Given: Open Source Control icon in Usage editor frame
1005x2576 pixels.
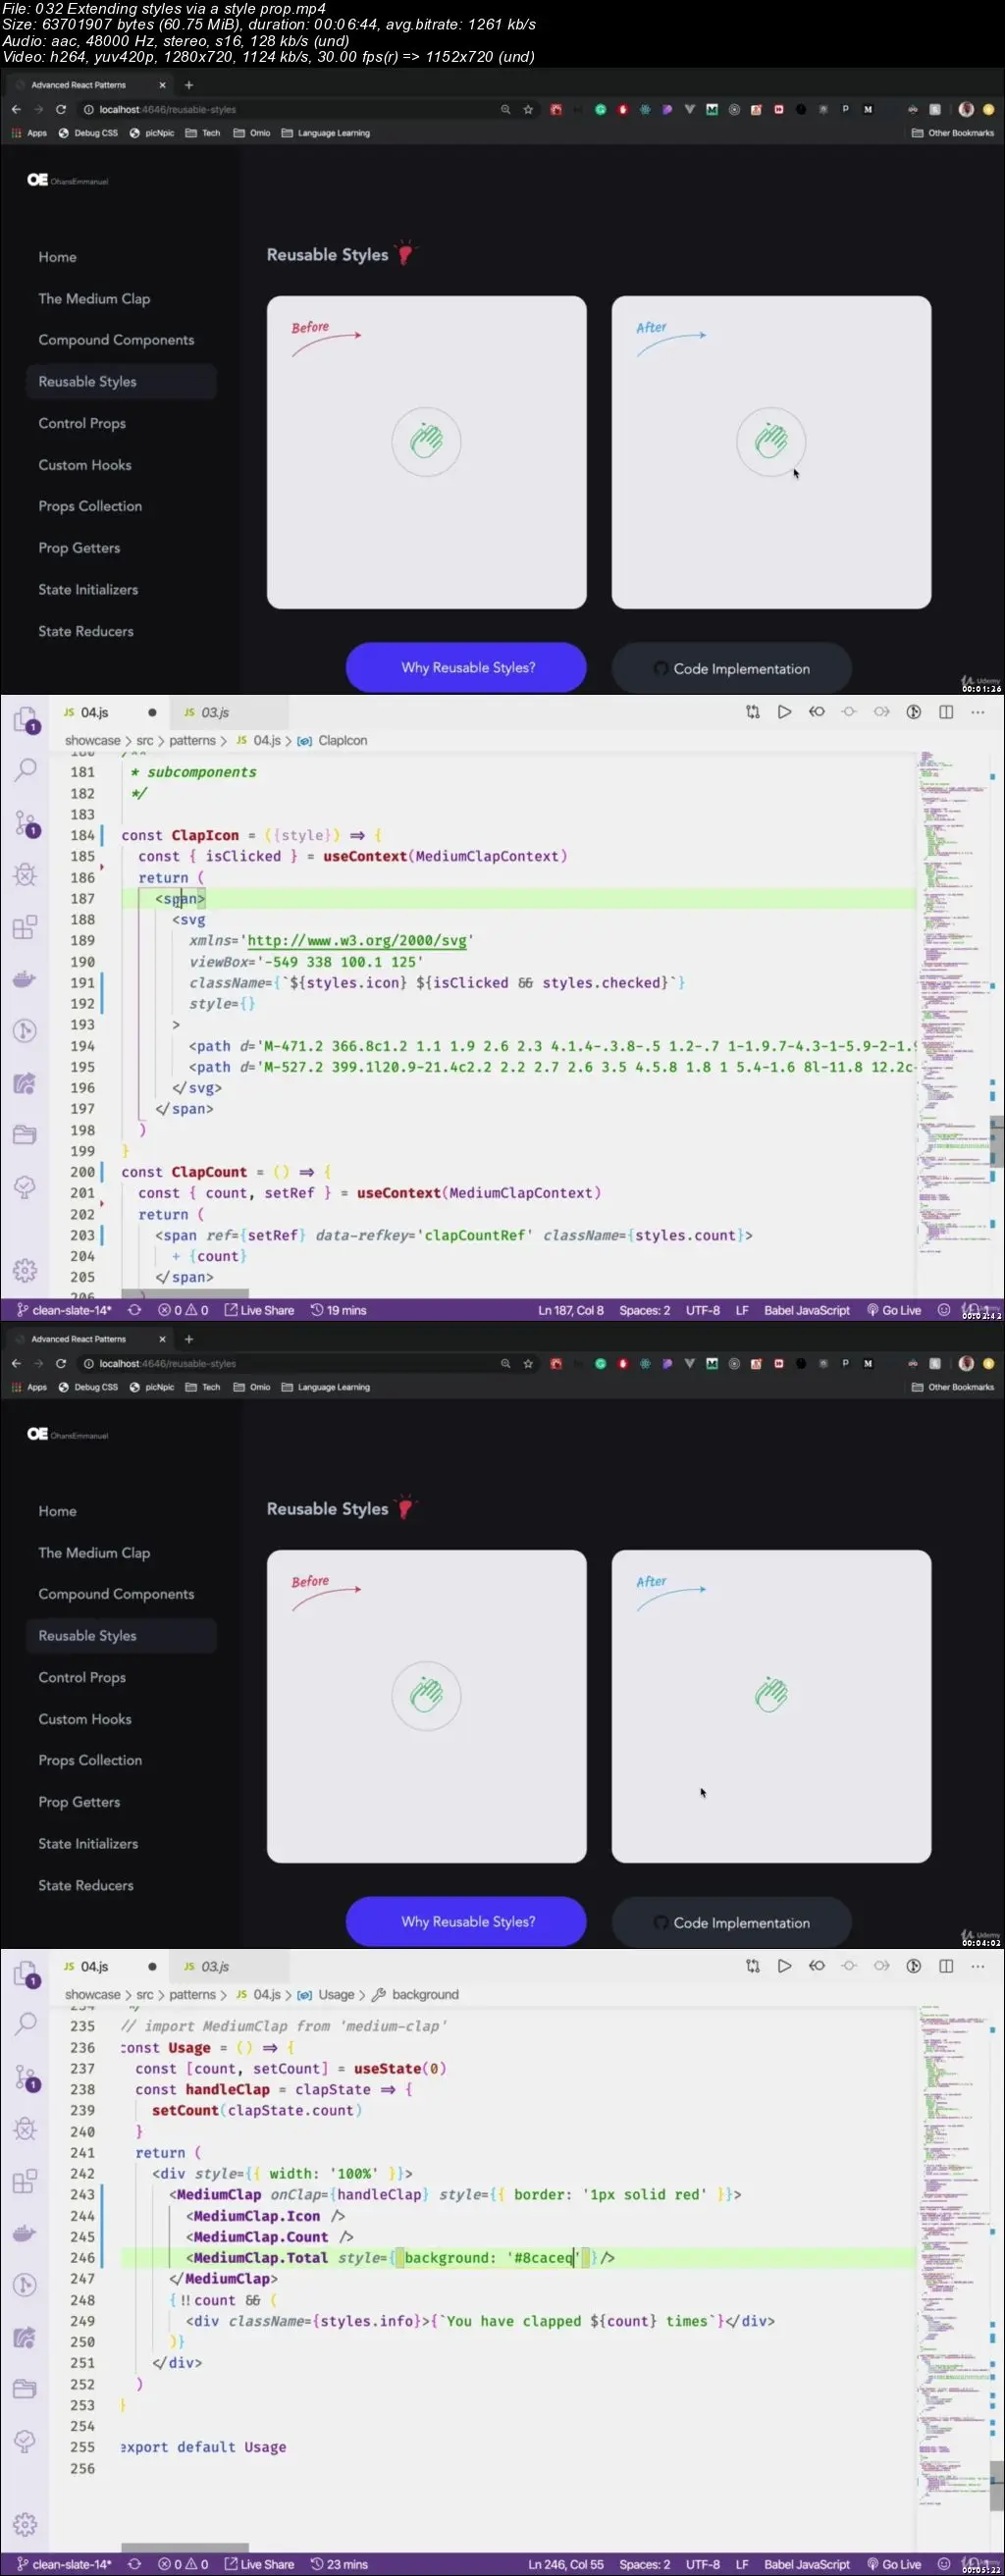Looking at the screenshot, I should 26,2077.
